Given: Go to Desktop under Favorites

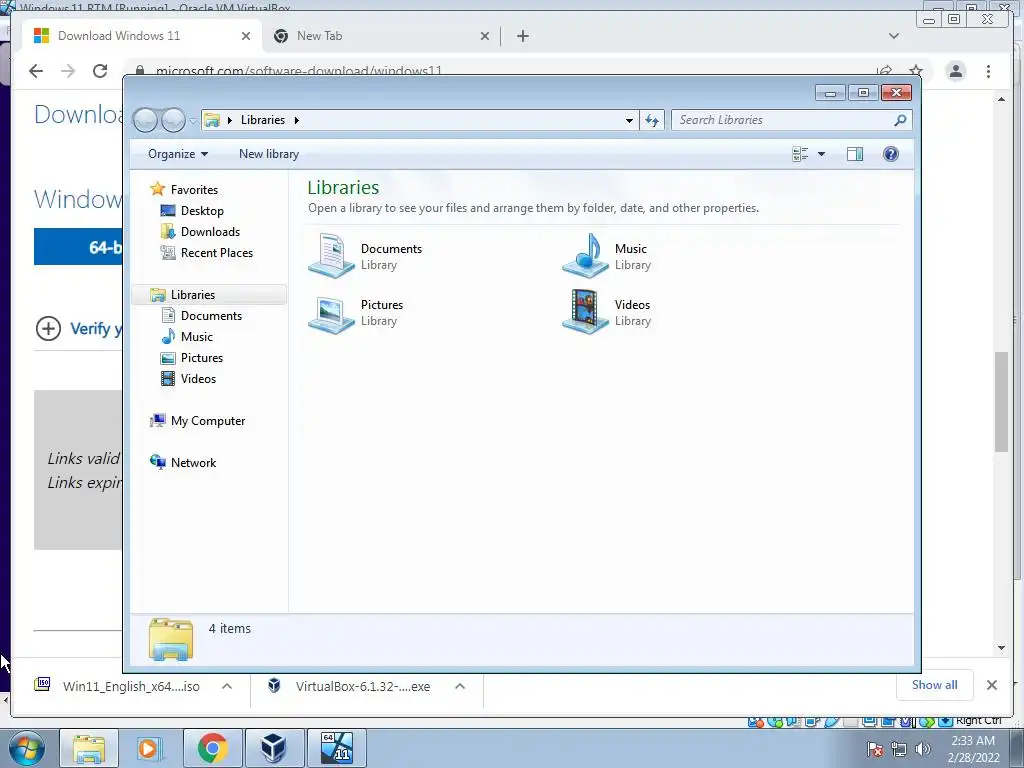Looking at the screenshot, I should (x=202, y=210).
